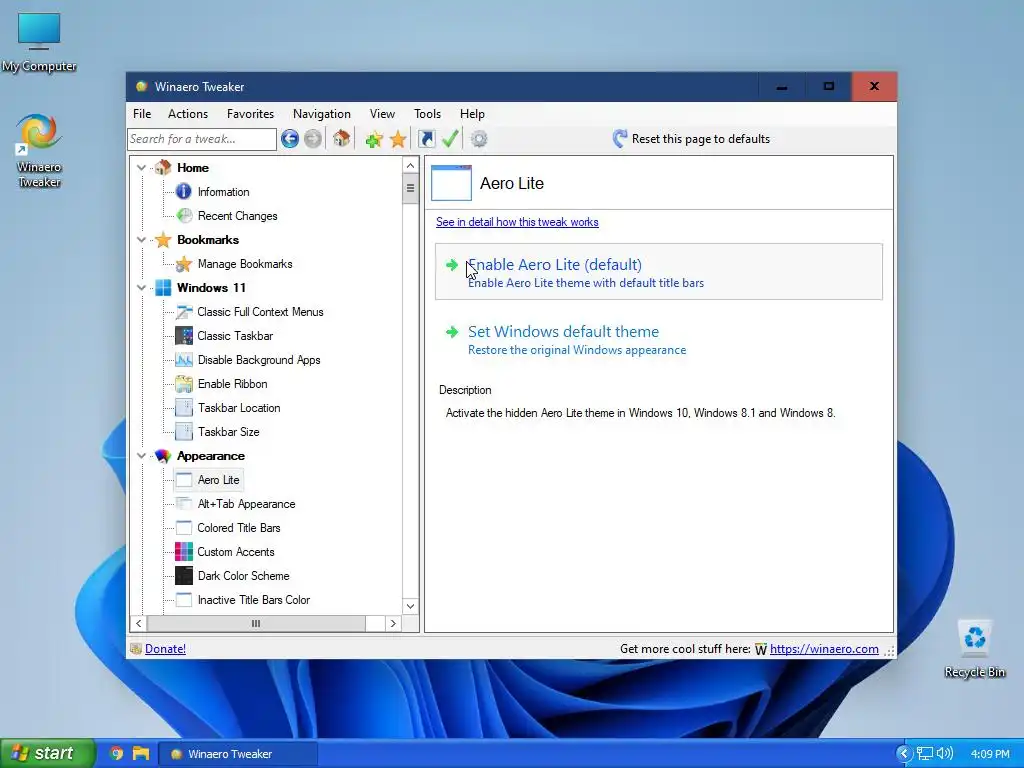The image size is (1024, 768).
Task: Click the green checkmark toolbar icon
Action: coord(450,138)
